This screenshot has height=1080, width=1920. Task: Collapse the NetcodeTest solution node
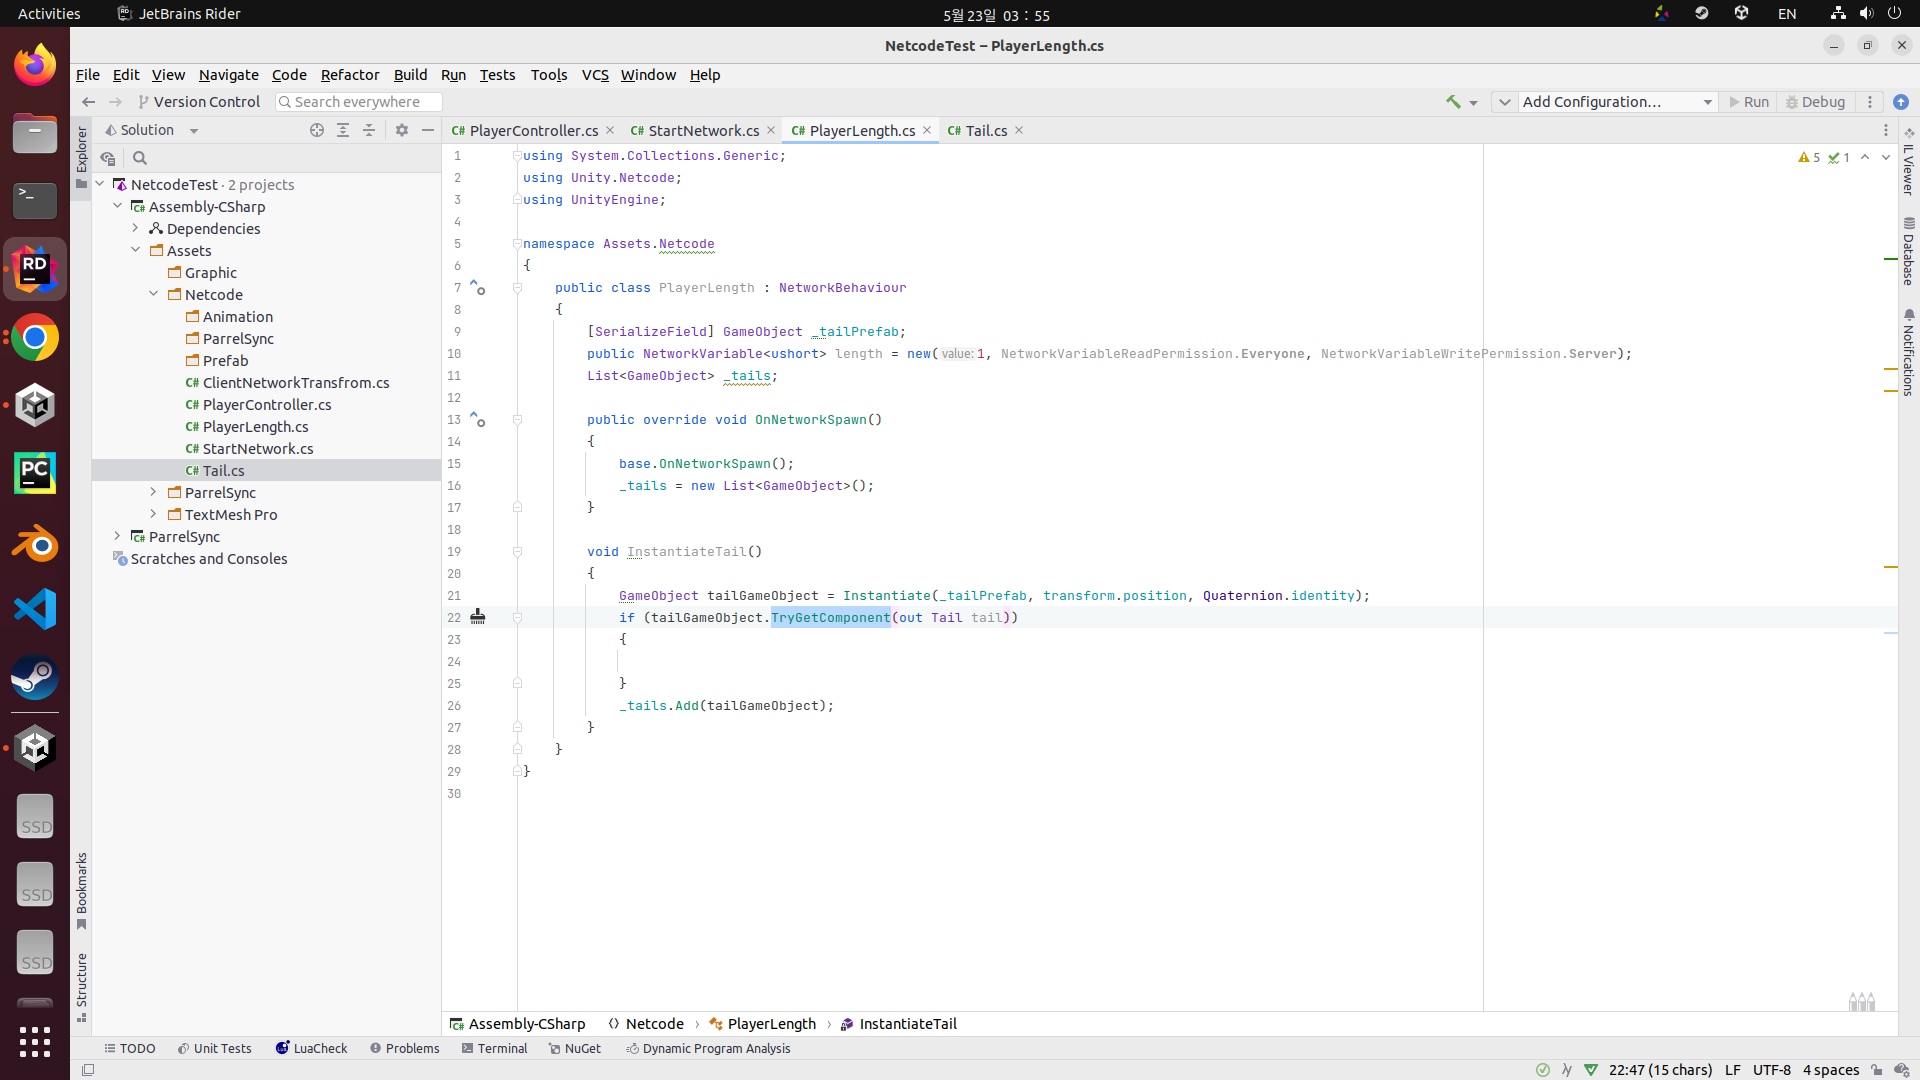click(100, 184)
